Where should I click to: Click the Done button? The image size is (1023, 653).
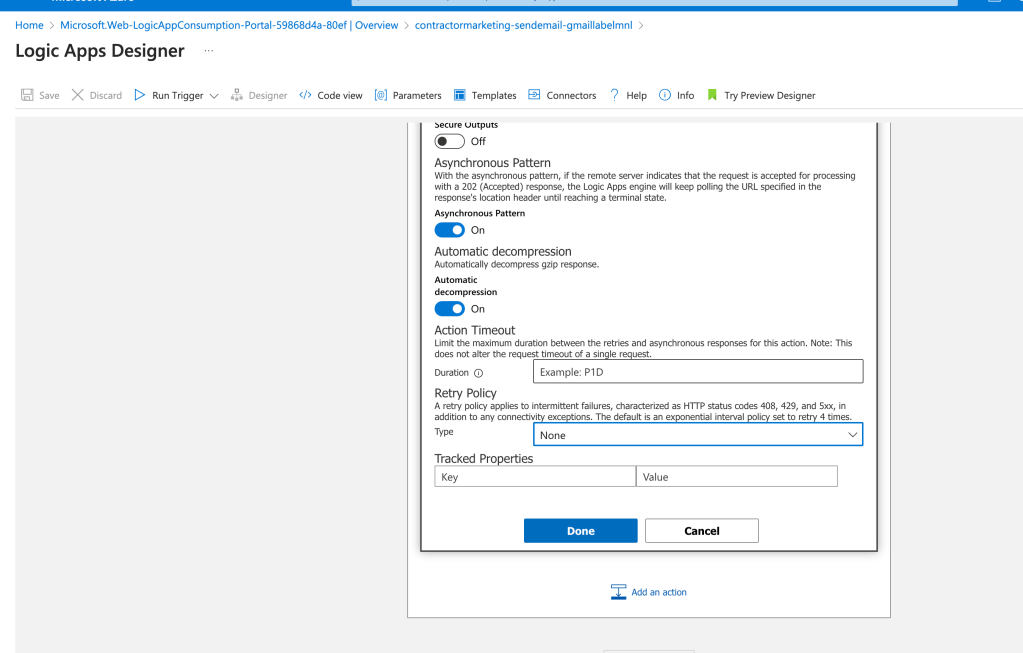coord(581,531)
